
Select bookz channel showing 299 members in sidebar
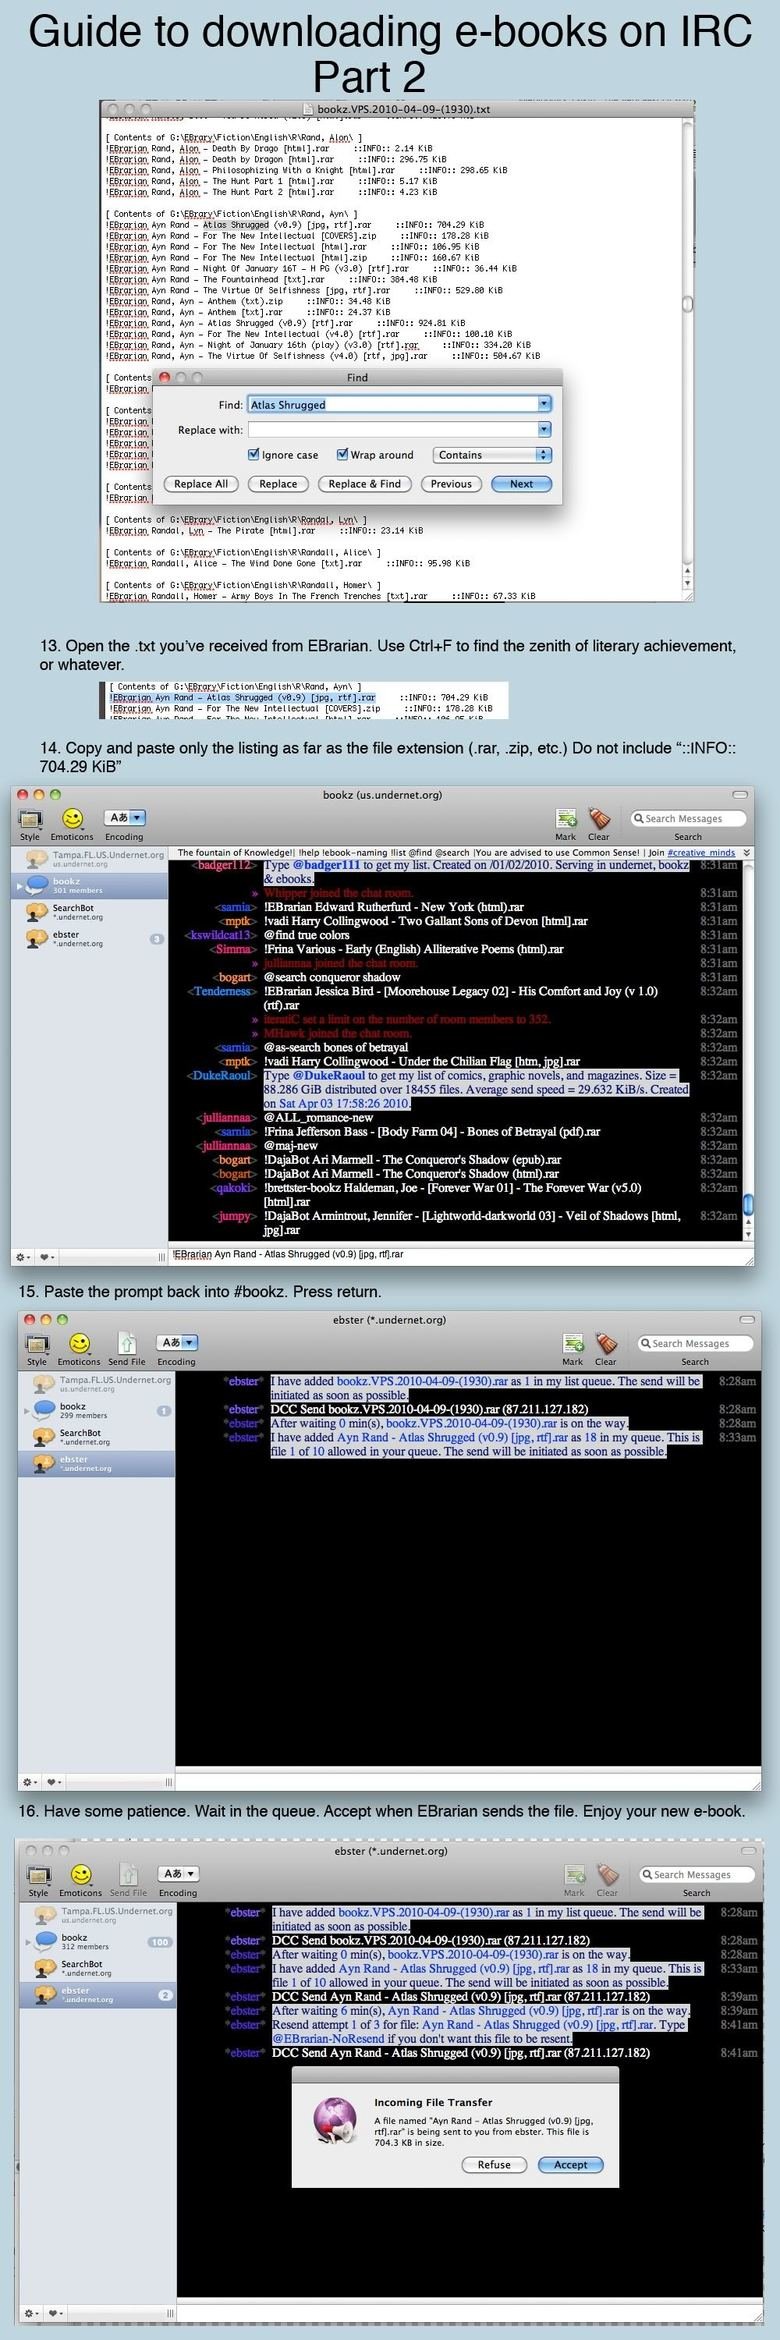click(x=74, y=1410)
